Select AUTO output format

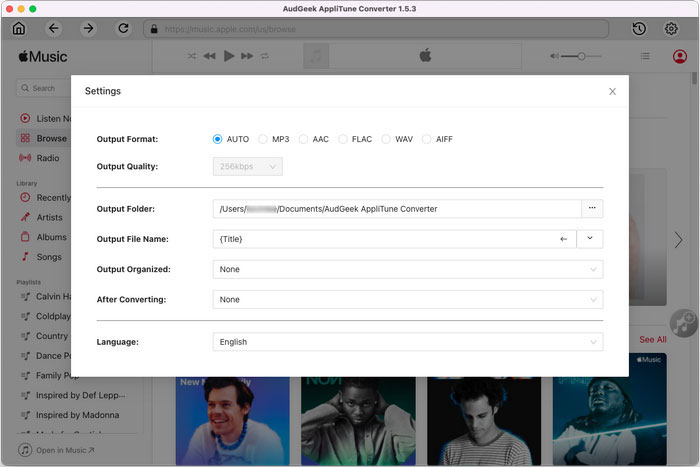coord(231,139)
